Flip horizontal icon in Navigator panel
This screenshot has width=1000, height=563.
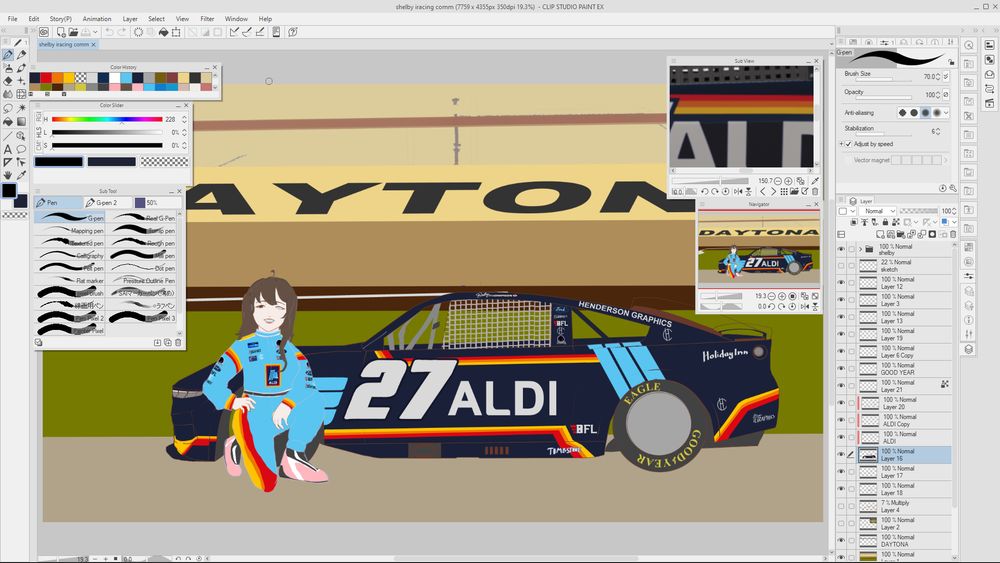pyautogui.click(x=804, y=307)
